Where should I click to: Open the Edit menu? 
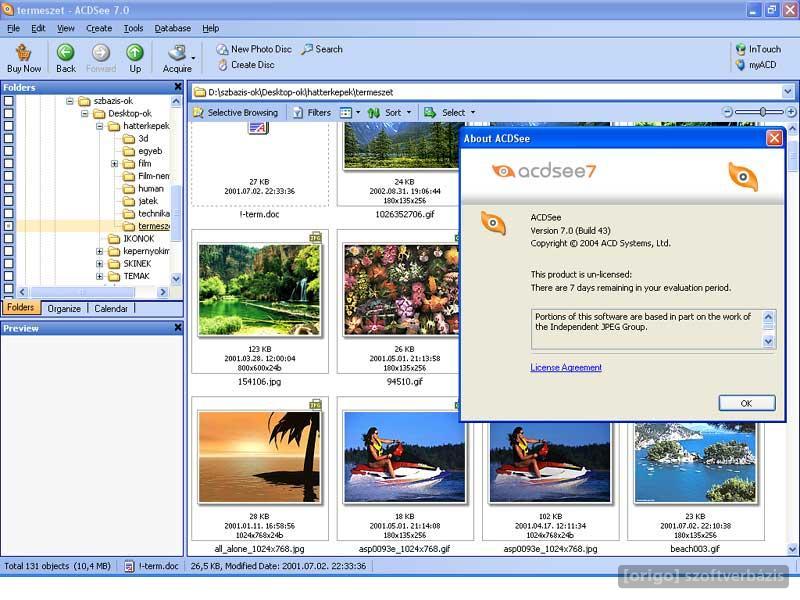tap(38, 28)
